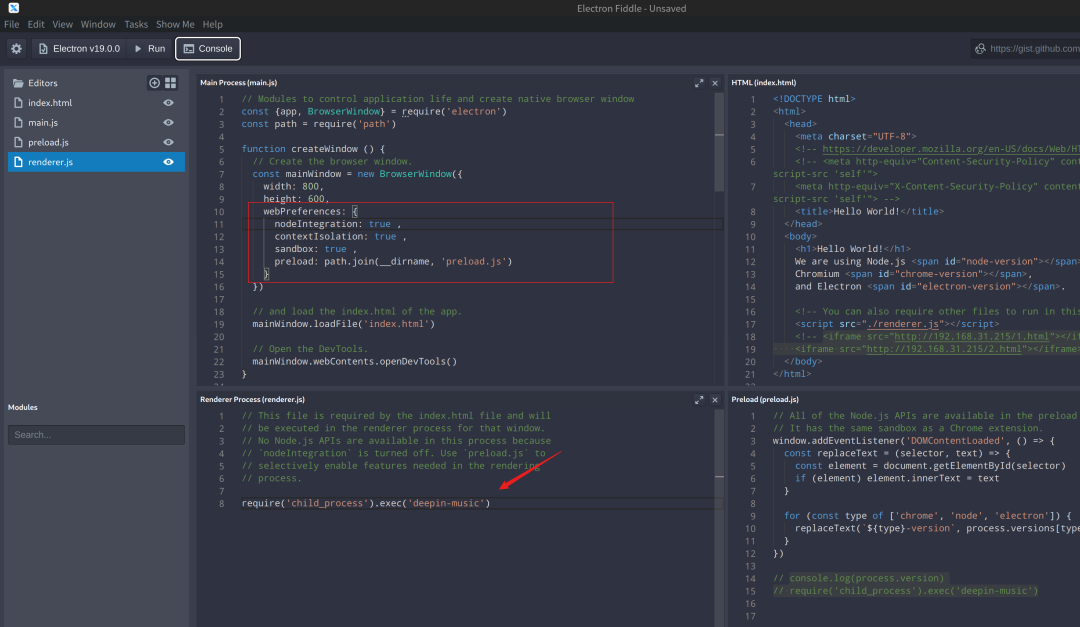The width and height of the screenshot is (1080, 627).
Task: Click the Main Process editor scrollbar
Action: coord(719,142)
